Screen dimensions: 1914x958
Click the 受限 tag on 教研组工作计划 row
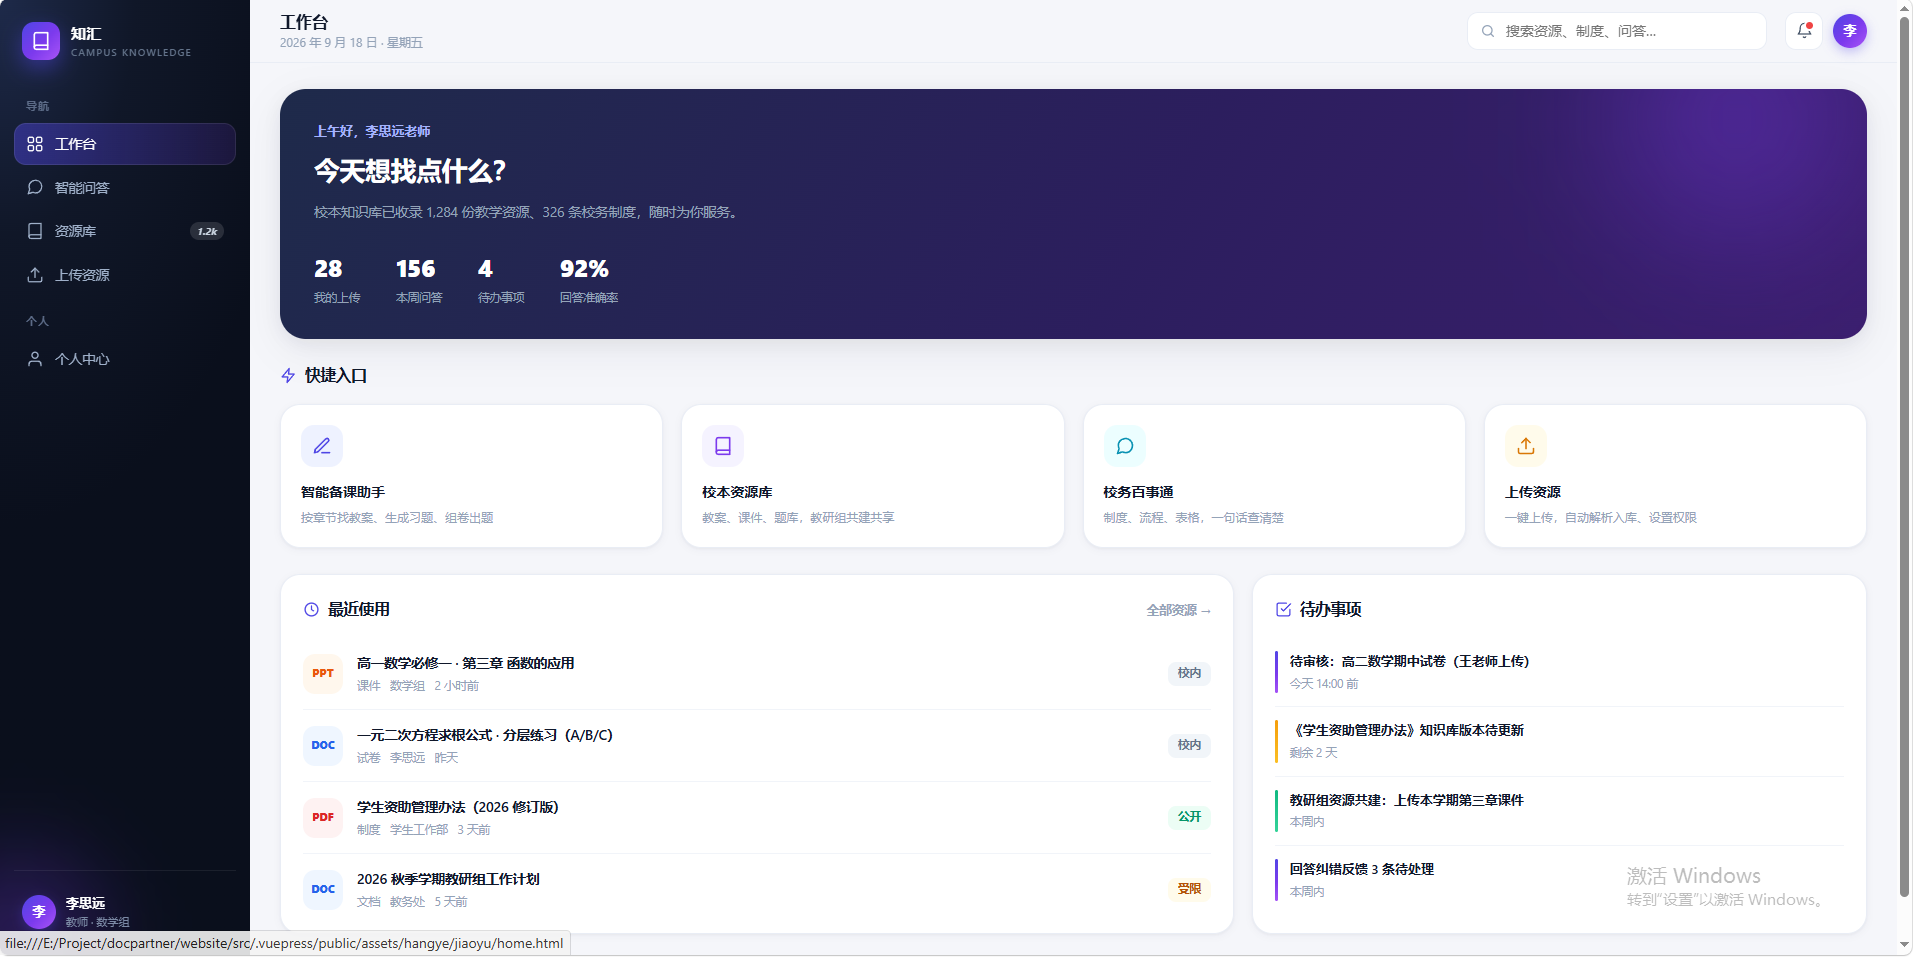tap(1189, 889)
